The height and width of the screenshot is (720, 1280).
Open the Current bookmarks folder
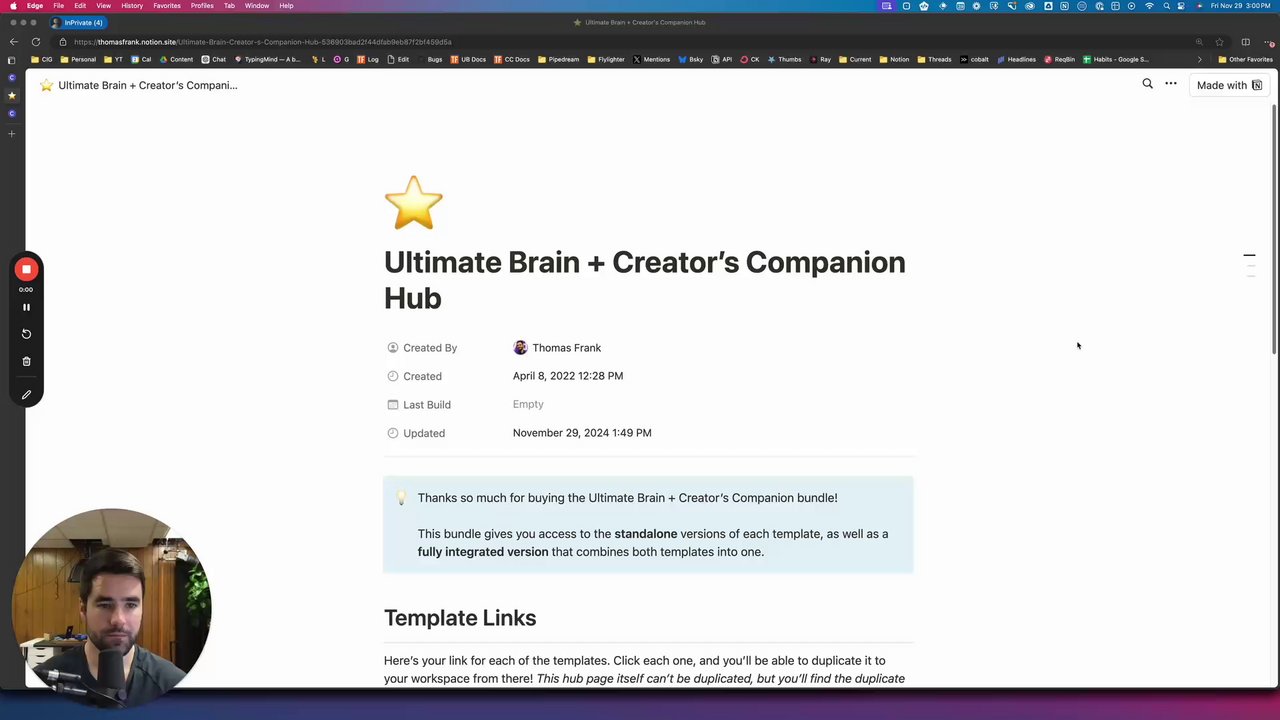855,59
